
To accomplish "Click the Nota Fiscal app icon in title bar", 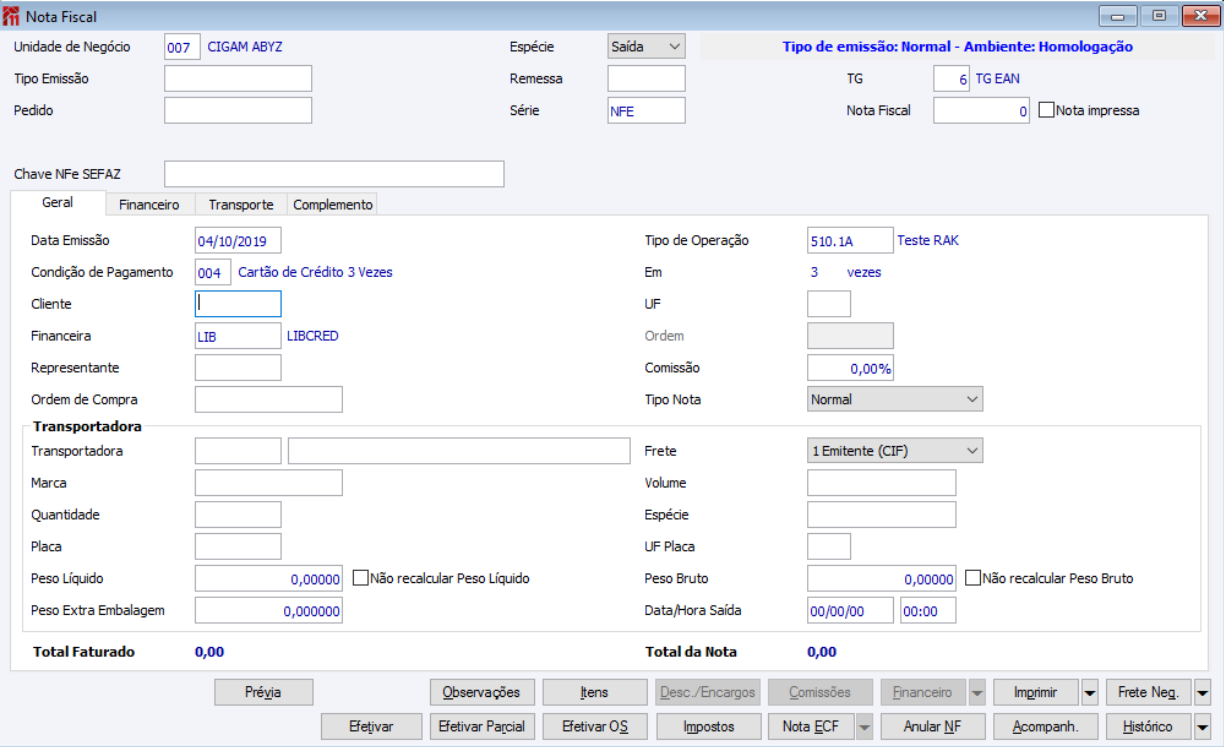I will 11,15.
